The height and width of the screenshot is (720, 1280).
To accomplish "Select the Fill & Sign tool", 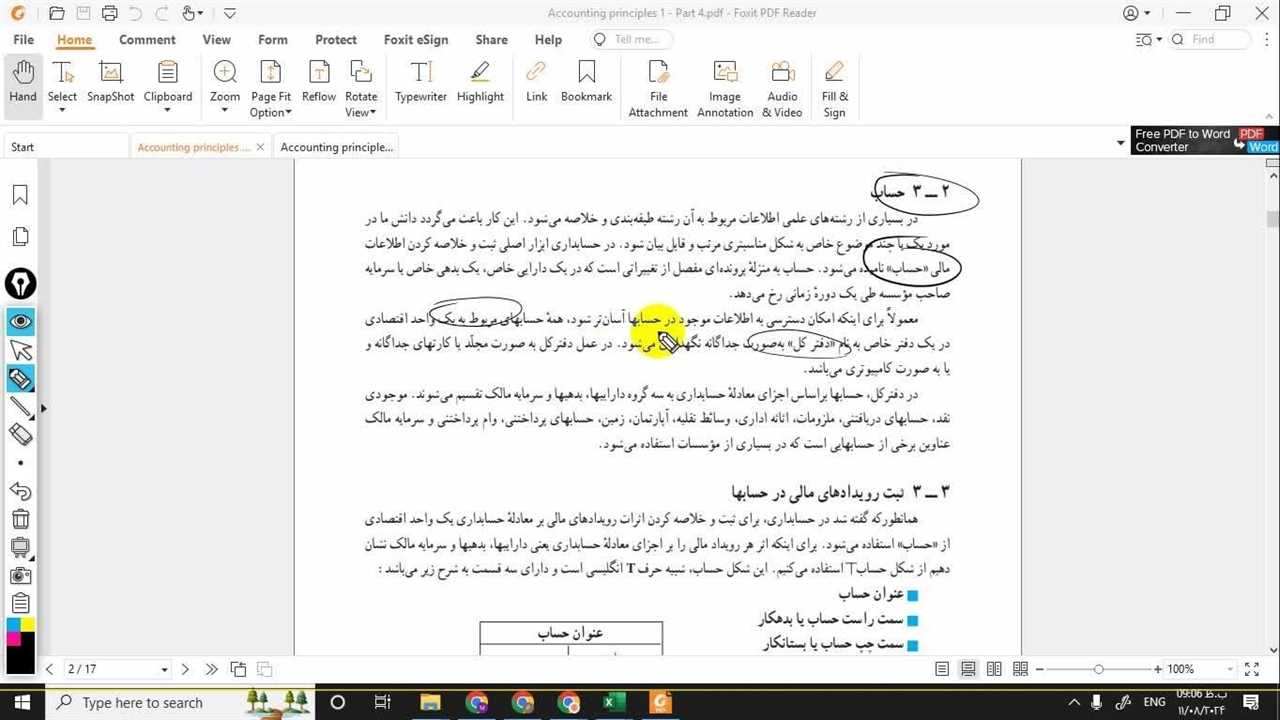I will pyautogui.click(x=834, y=87).
